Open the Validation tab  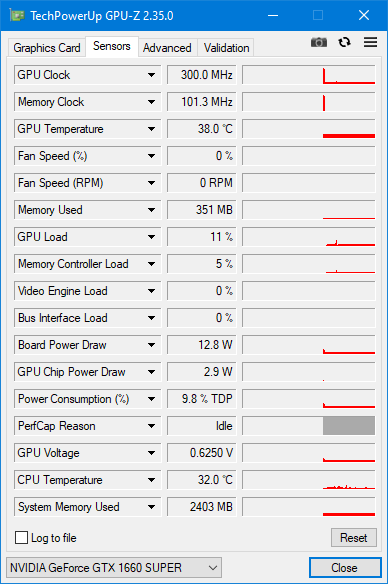coord(226,48)
